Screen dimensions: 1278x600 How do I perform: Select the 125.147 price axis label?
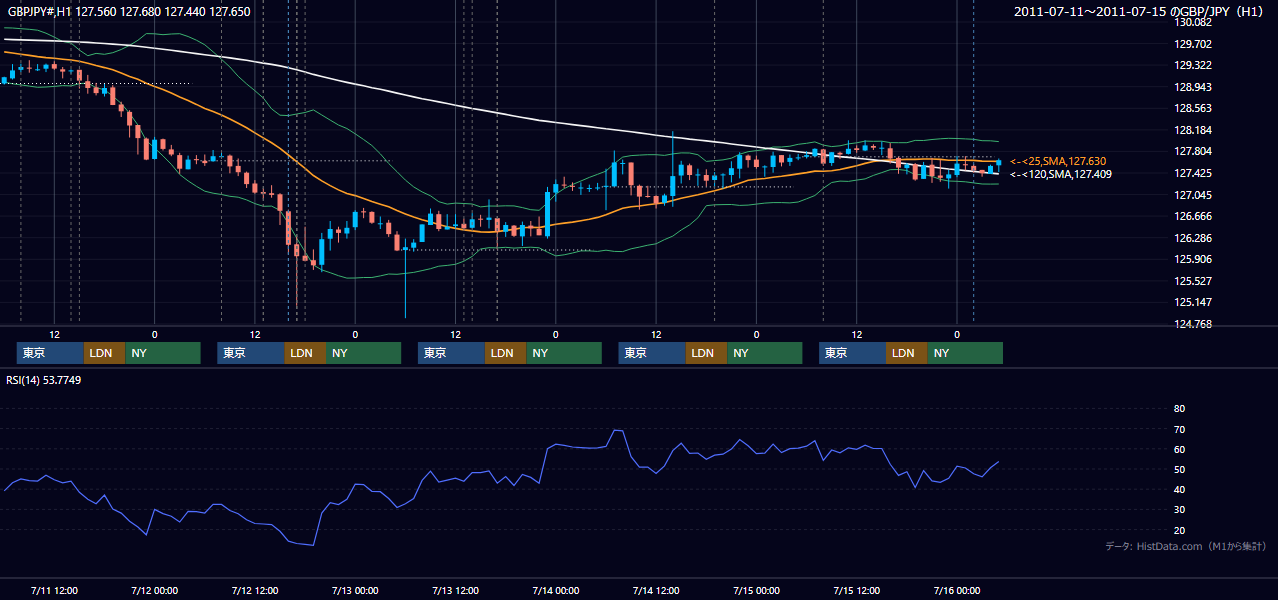(1193, 302)
